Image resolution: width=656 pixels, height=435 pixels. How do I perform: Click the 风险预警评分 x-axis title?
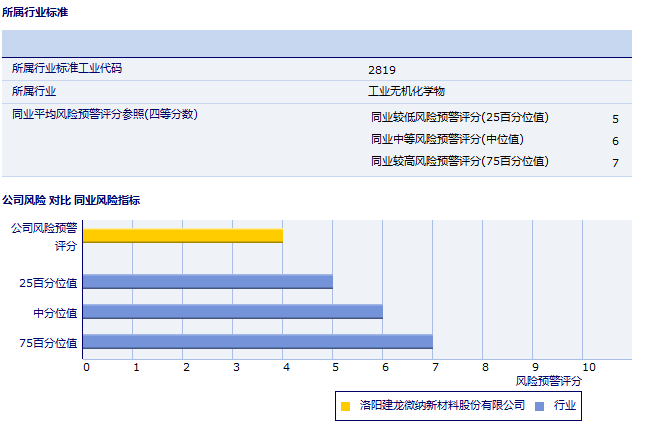pyautogui.click(x=548, y=381)
